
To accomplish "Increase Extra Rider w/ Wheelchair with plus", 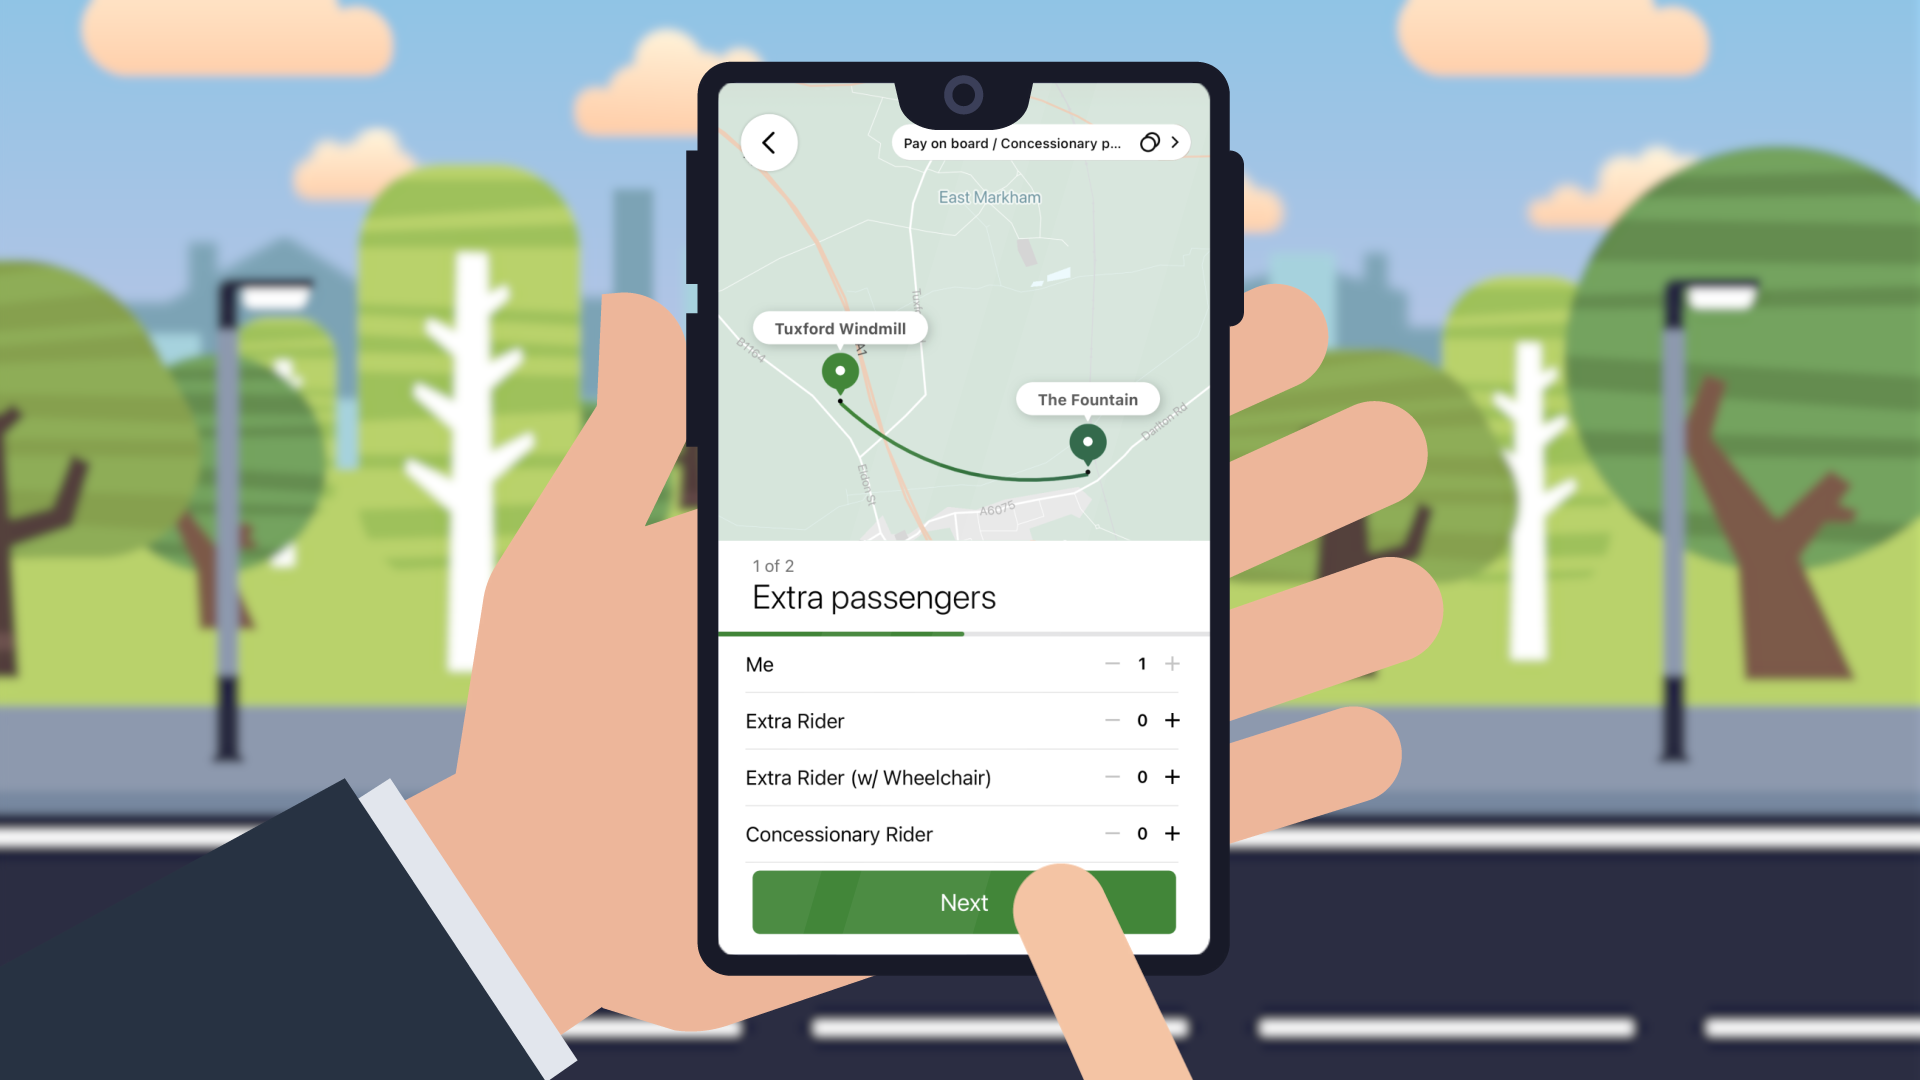I will [x=1172, y=777].
